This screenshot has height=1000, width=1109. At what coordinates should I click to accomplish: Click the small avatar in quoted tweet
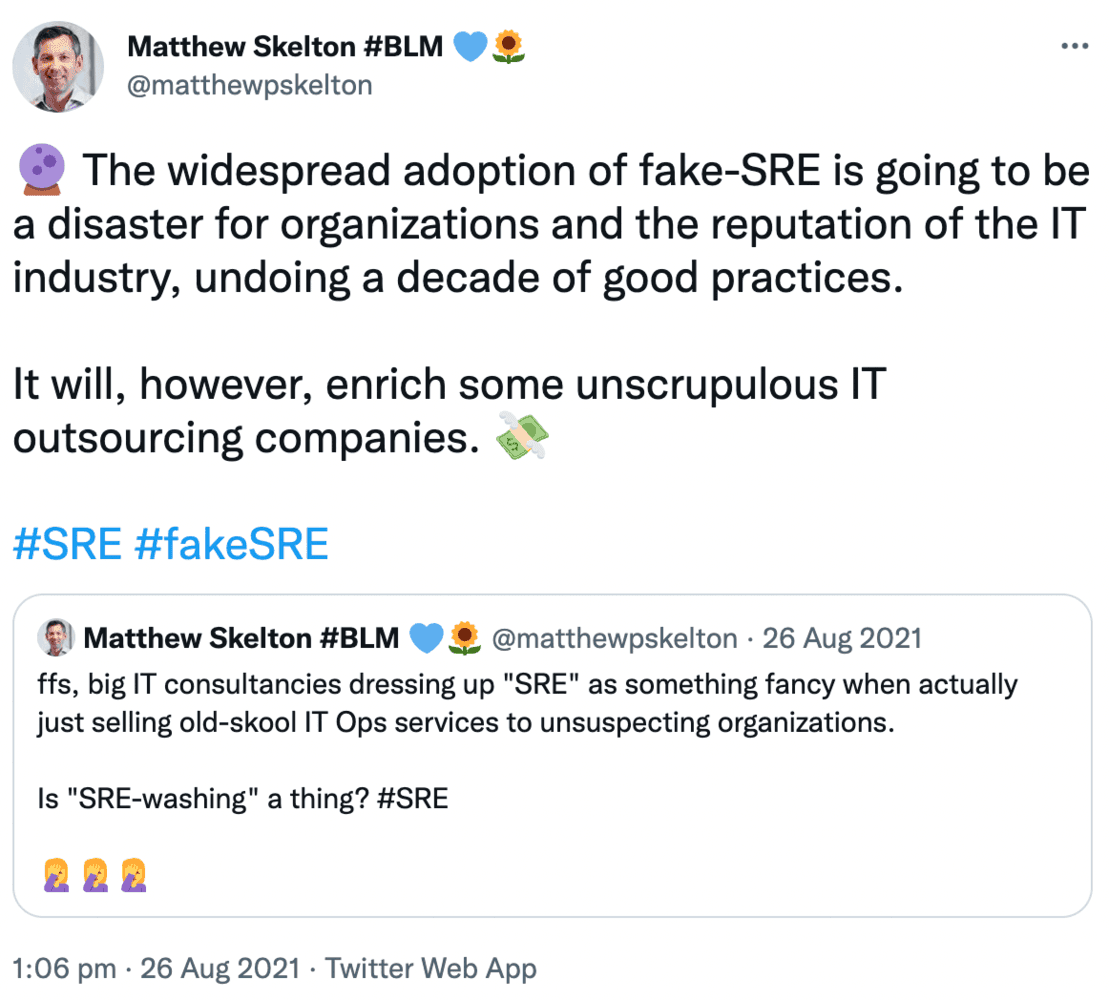(55, 637)
